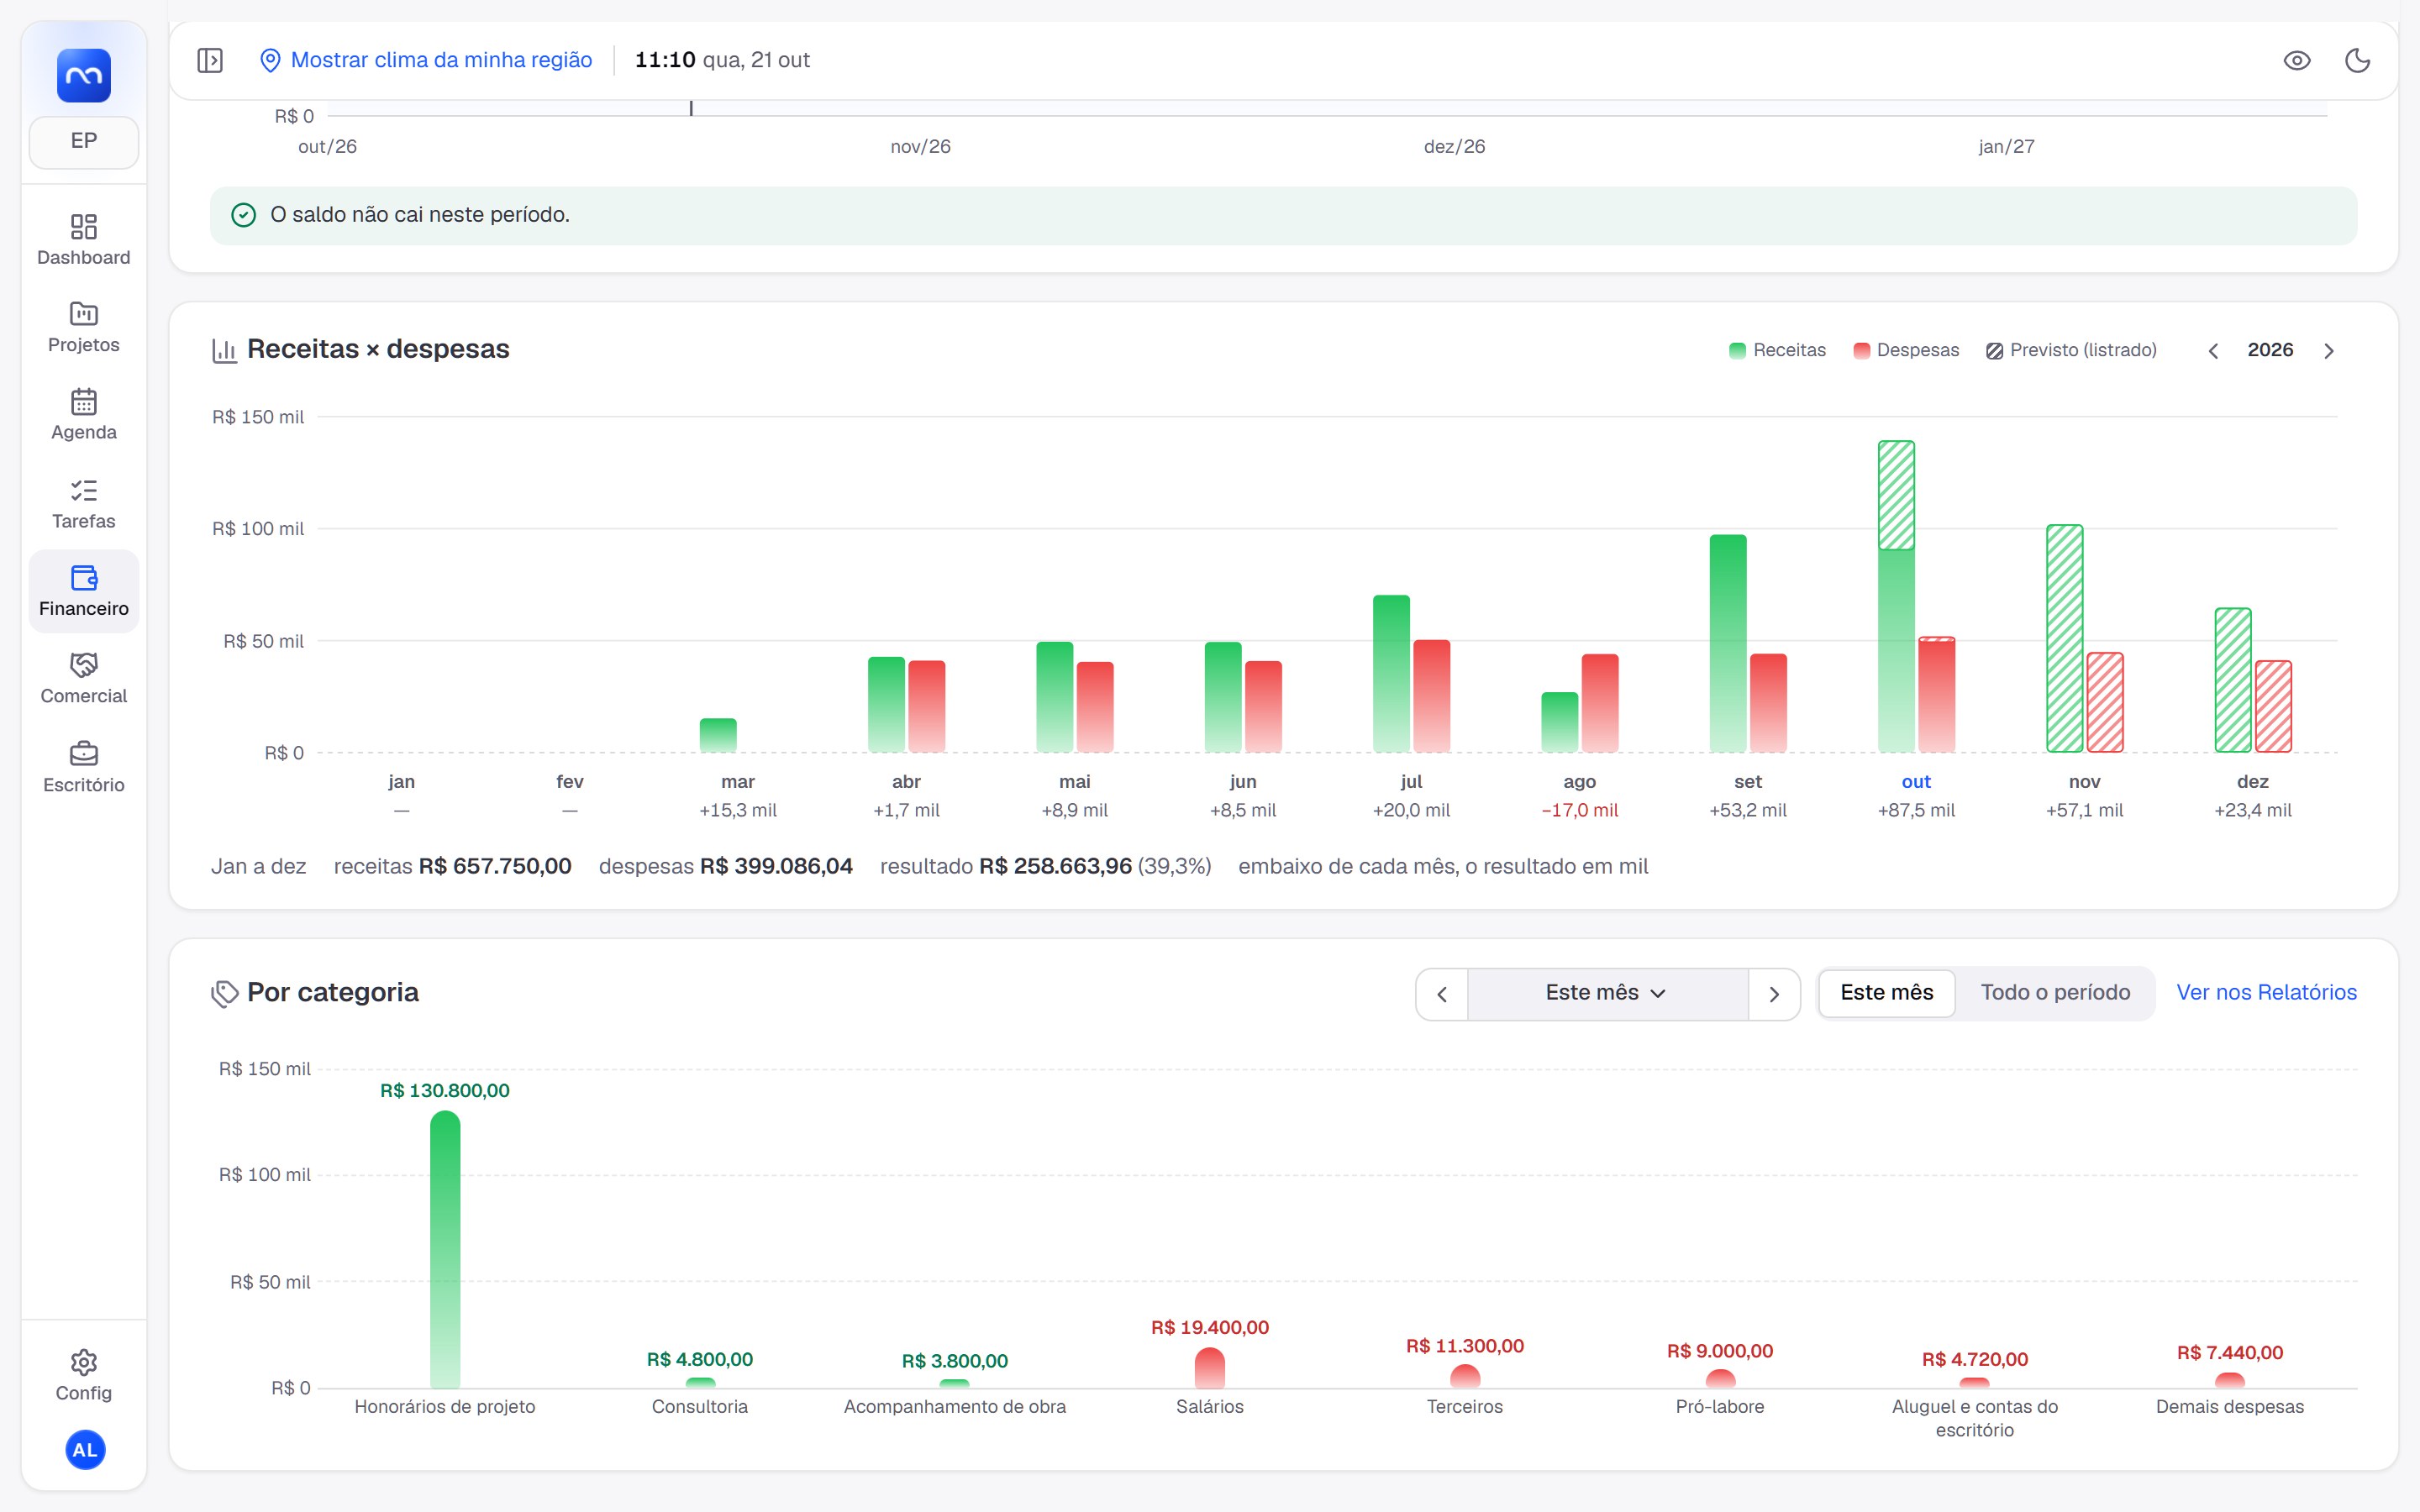The image size is (2420, 1512).
Task: Collapse sidebar with panel toggle icon
Action: click(210, 60)
